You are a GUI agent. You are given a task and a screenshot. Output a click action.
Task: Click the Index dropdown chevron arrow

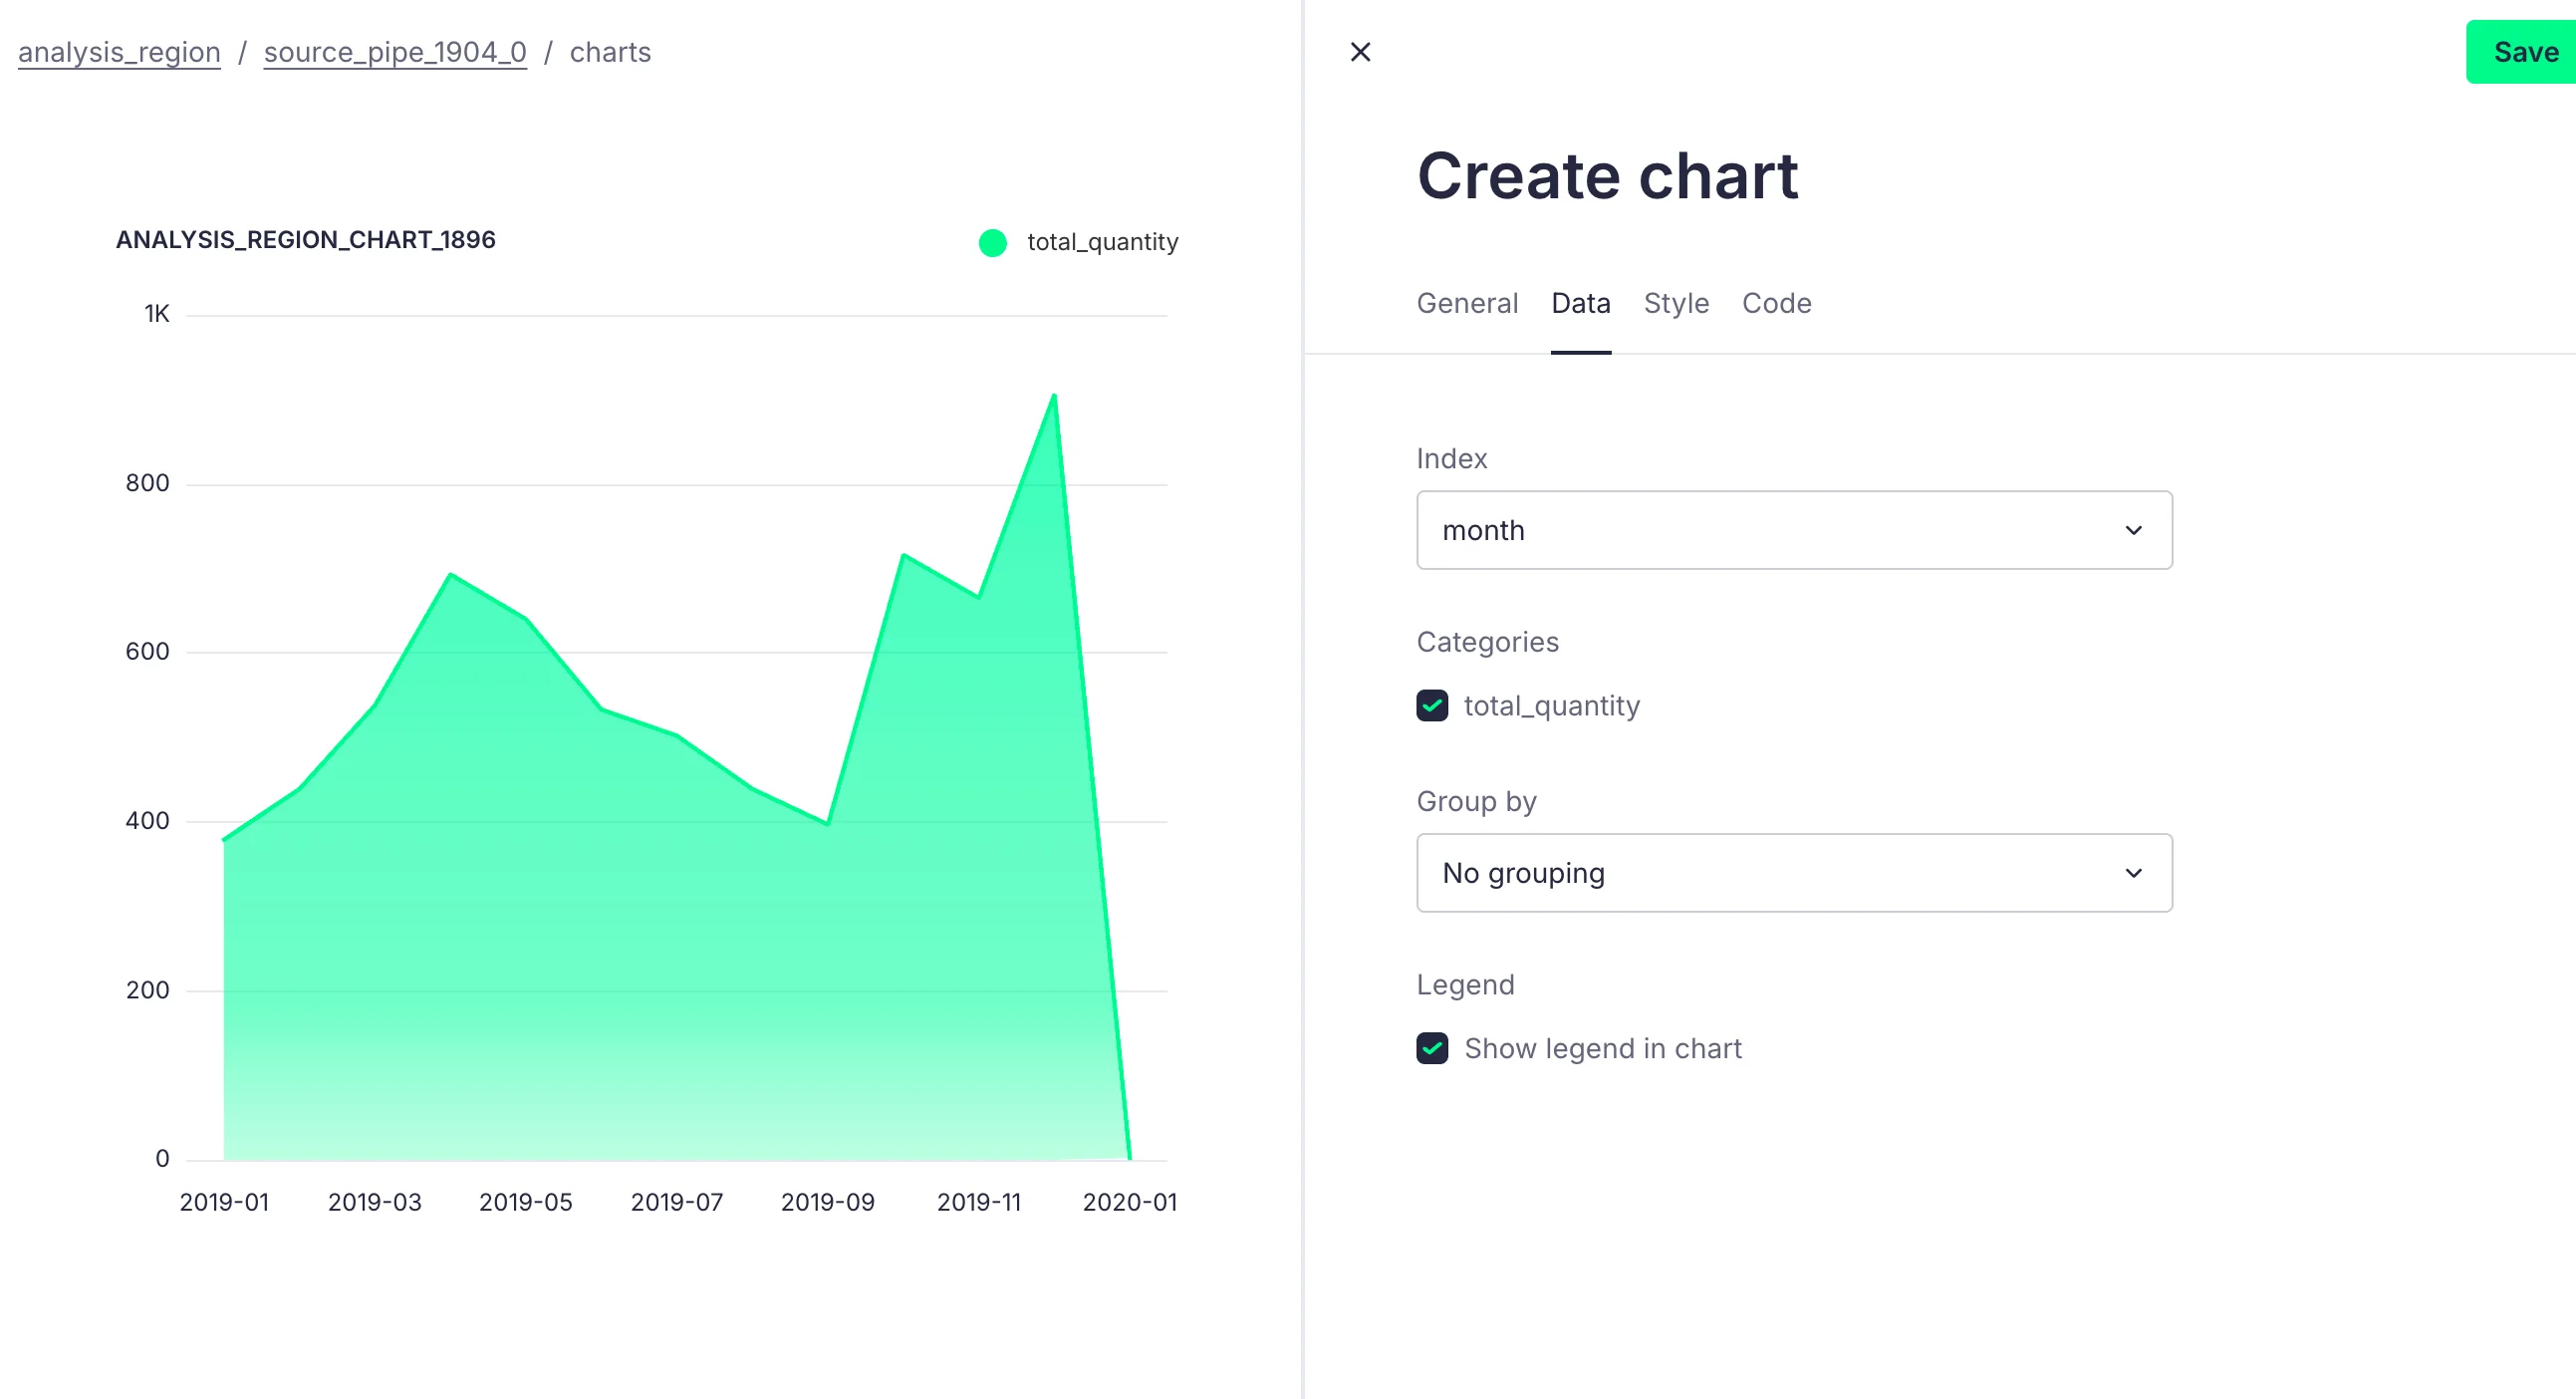[x=2133, y=530]
